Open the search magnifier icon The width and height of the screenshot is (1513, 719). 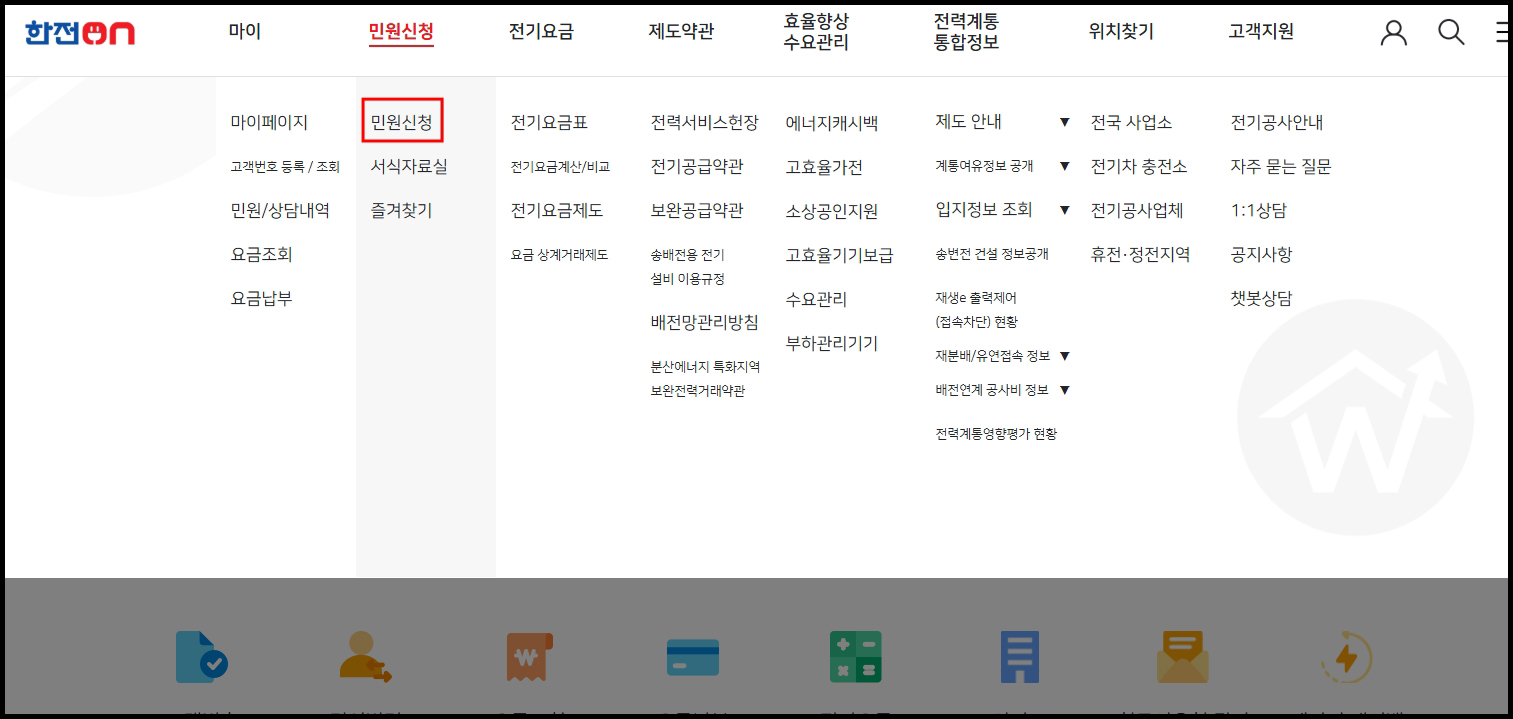pyautogui.click(x=1450, y=32)
